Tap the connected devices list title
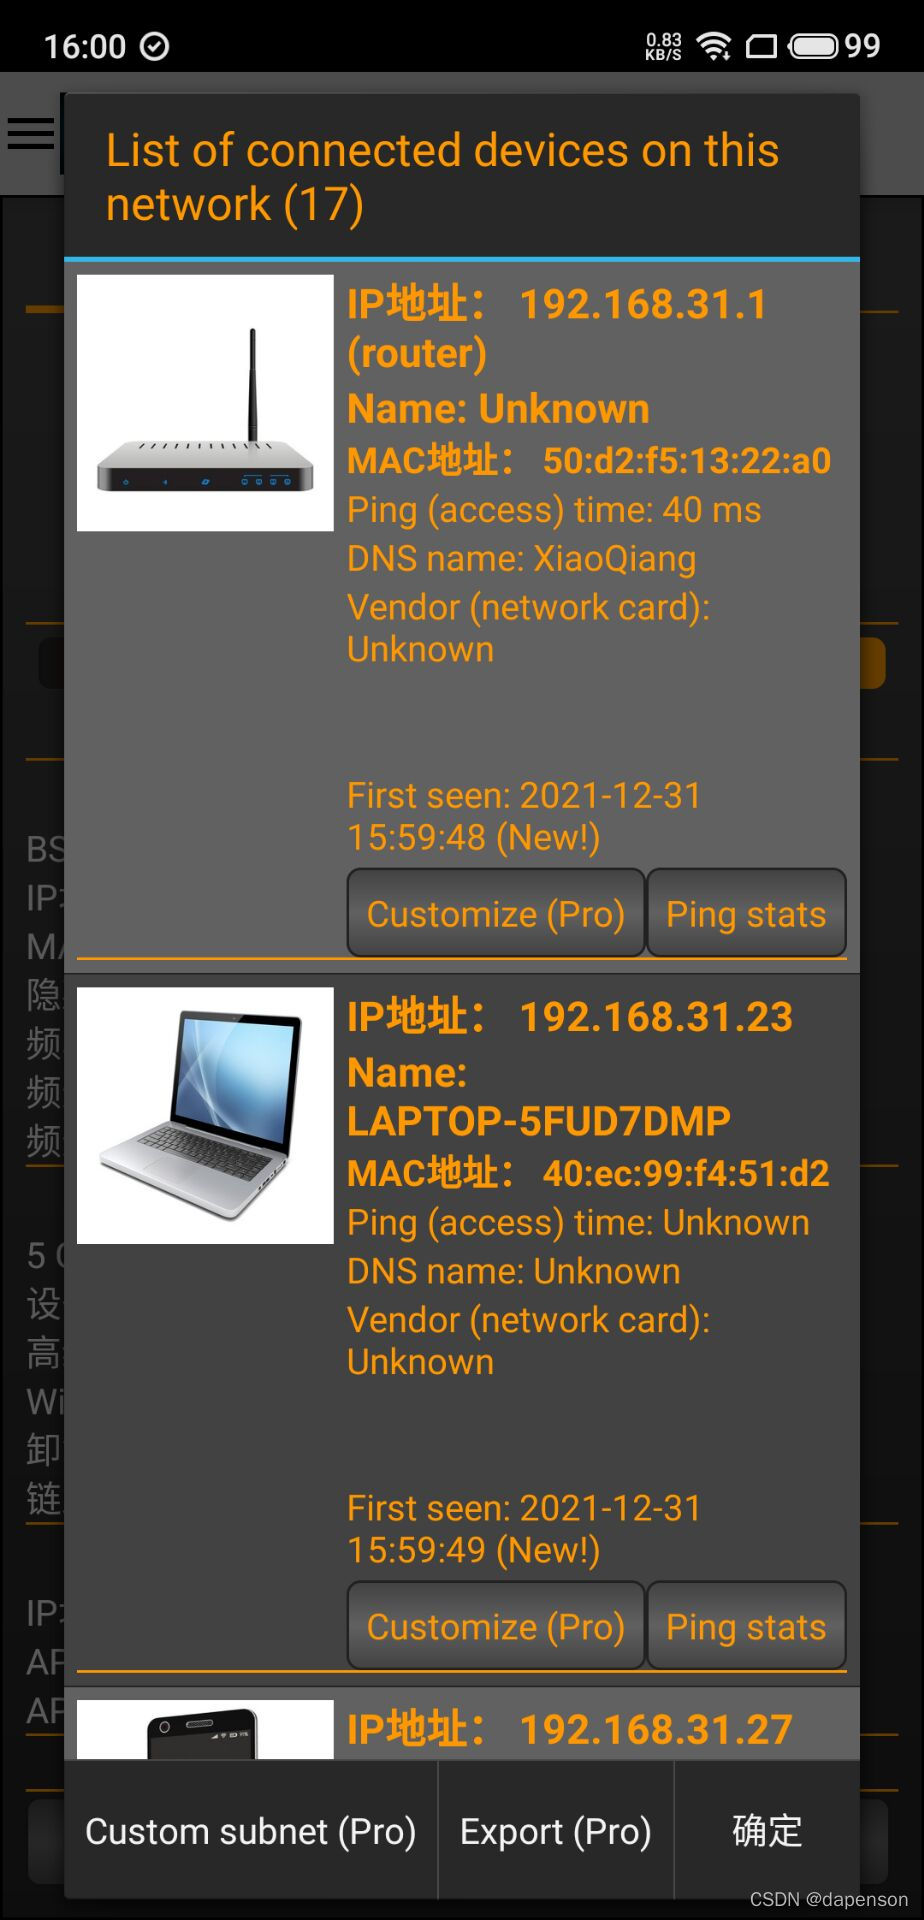Screen dimensions: 924x1920 [x=442, y=177]
